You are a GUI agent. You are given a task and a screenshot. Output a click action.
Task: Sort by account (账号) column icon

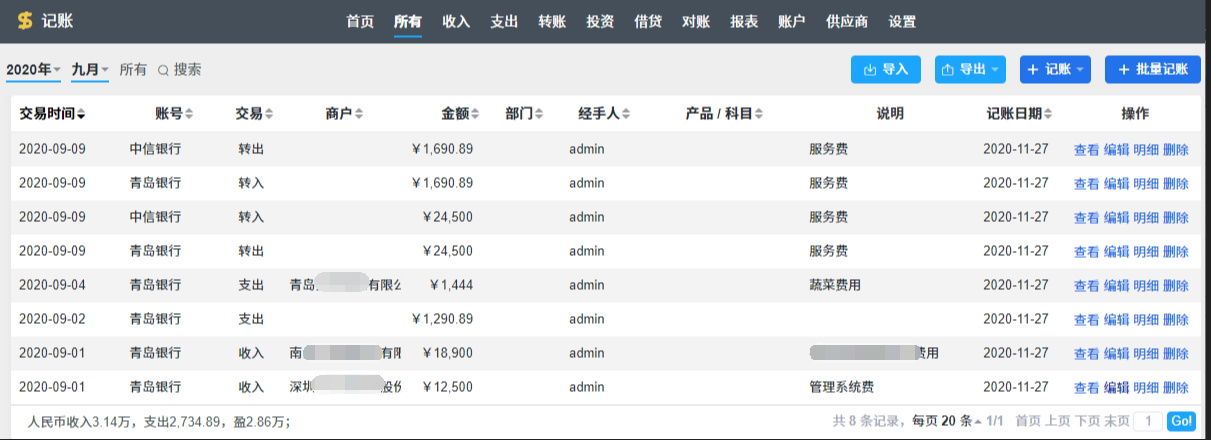coord(189,114)
